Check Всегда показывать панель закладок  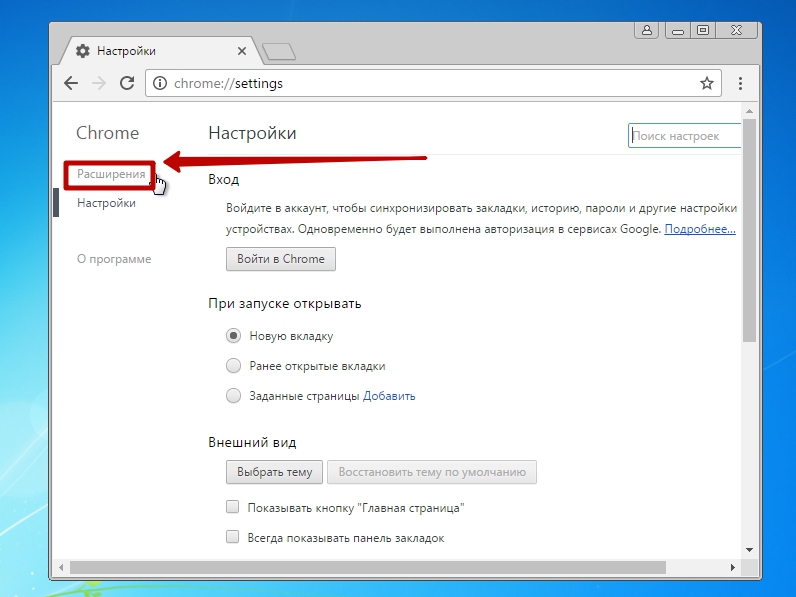pyautogui.click(x=233, y=537)
